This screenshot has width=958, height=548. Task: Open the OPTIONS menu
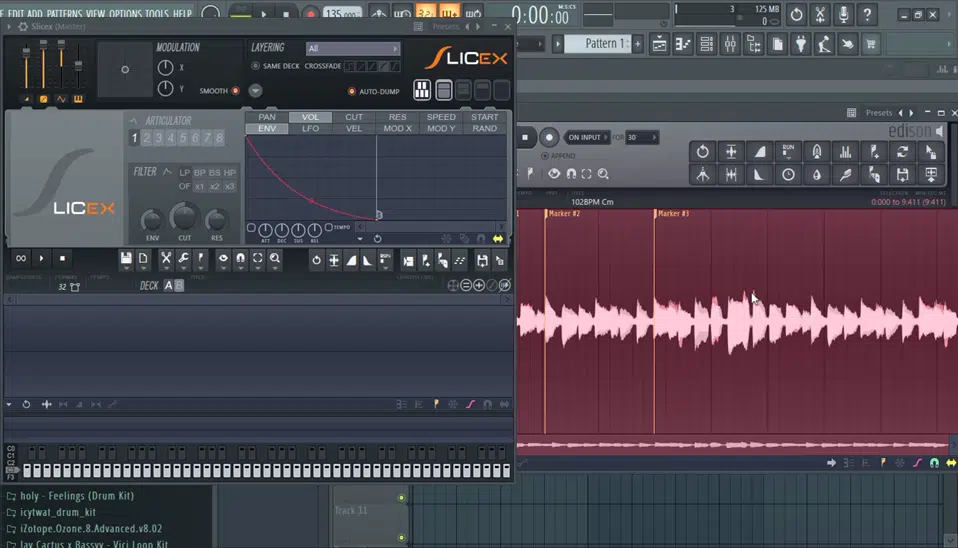click(125, 13)
